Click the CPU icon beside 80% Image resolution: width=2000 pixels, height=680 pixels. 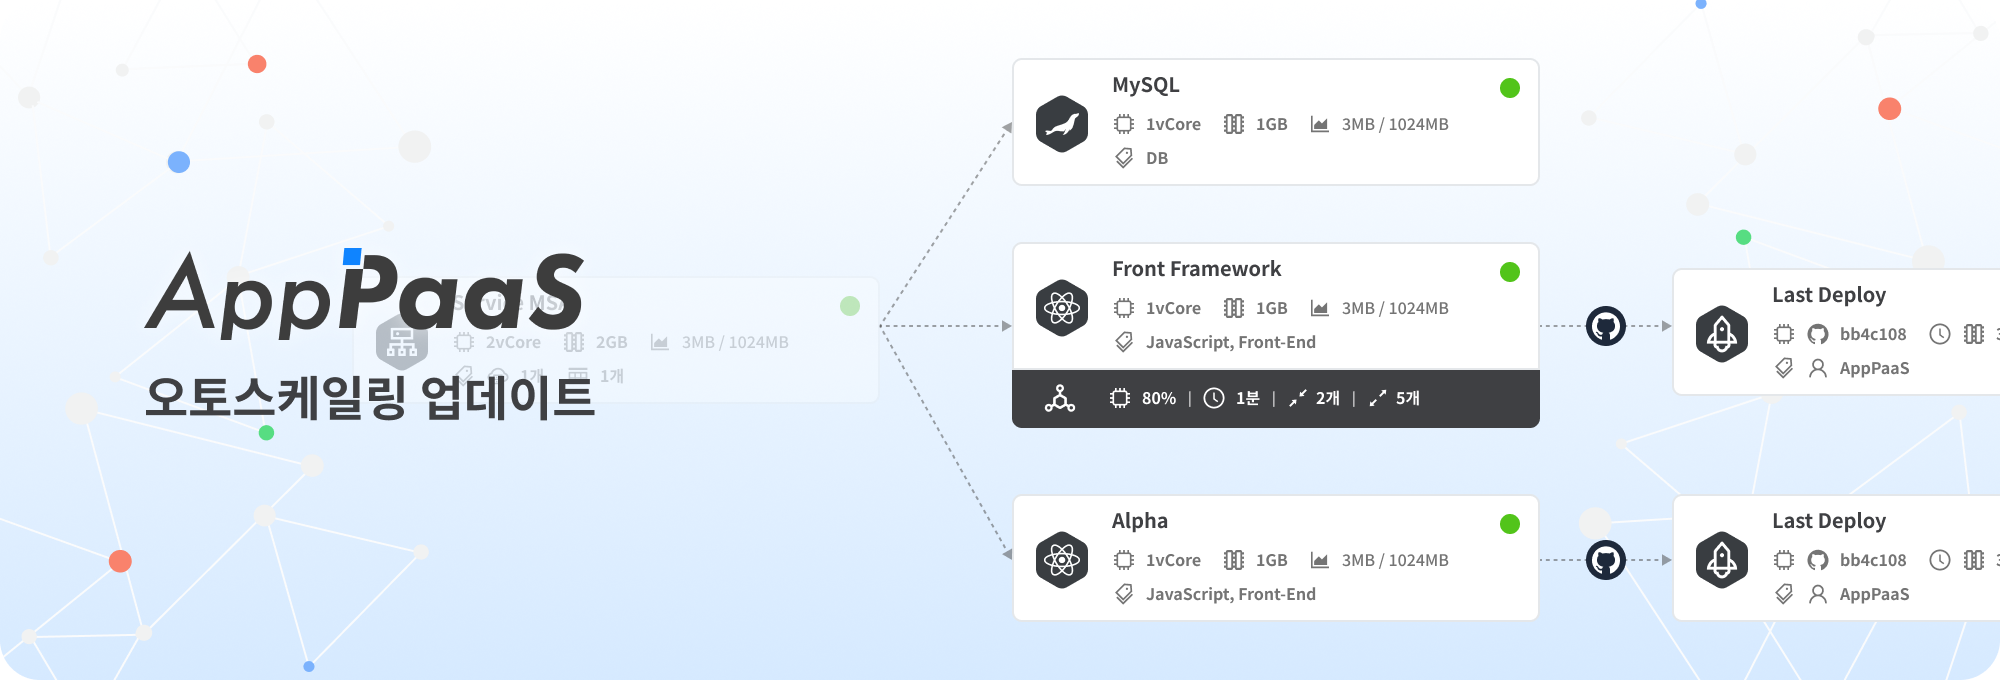[1120, 398]
